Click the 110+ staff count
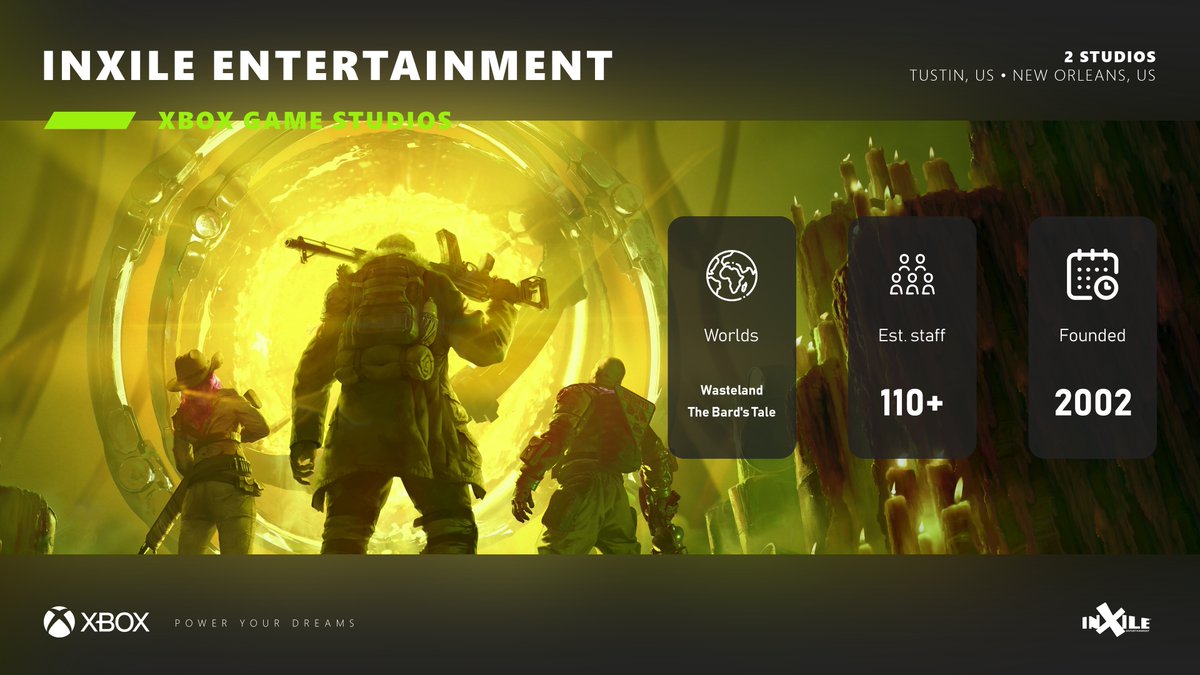Viewport: 1200px width, 675px height. coord(912,403)
